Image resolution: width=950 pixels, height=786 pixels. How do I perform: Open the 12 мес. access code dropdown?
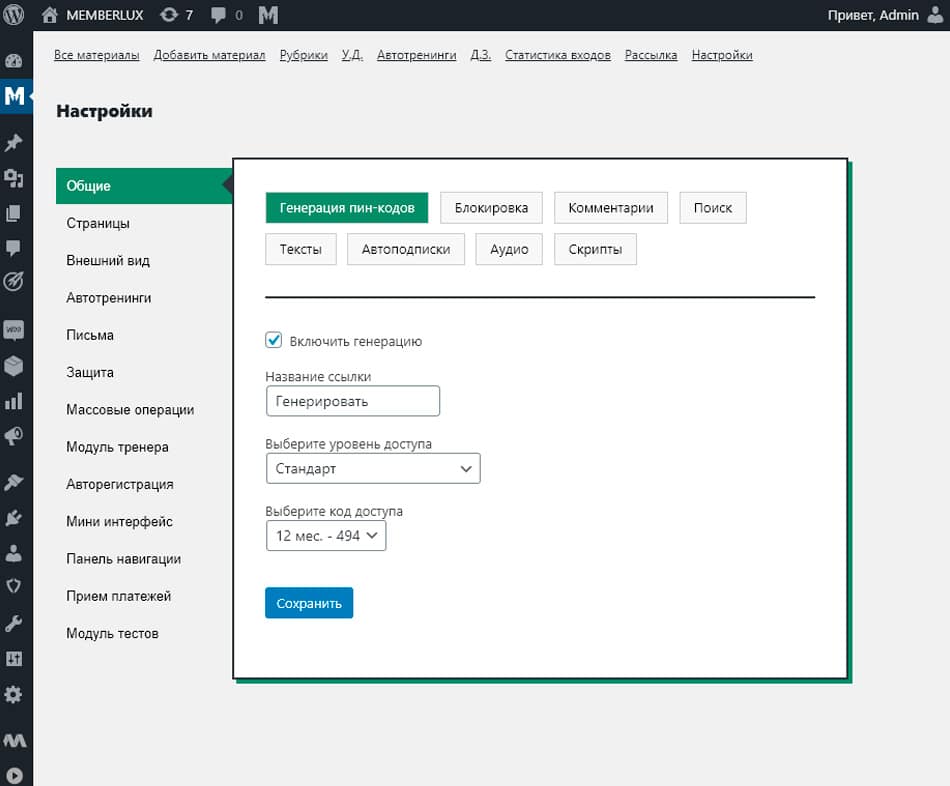(x=325, y=536)
